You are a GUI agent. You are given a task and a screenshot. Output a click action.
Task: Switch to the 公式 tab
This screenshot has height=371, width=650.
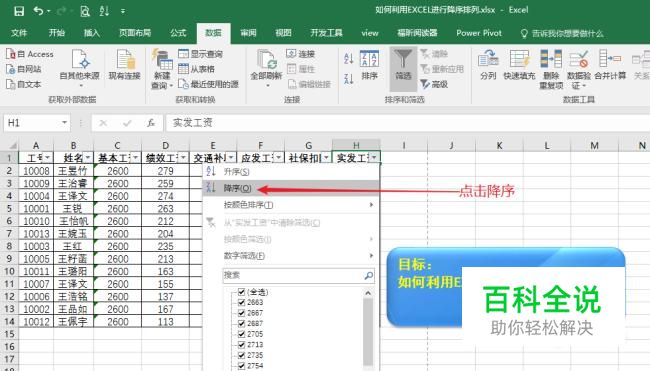point(178,33)
